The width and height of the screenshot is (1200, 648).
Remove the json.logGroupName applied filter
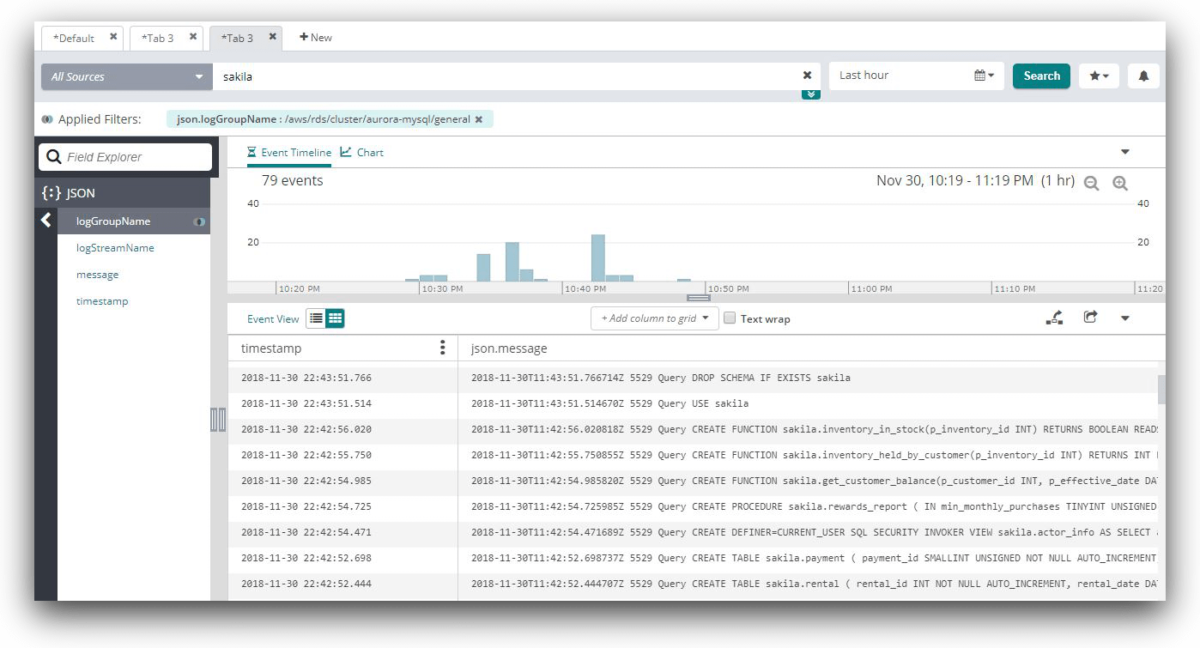tap(479, 119)
